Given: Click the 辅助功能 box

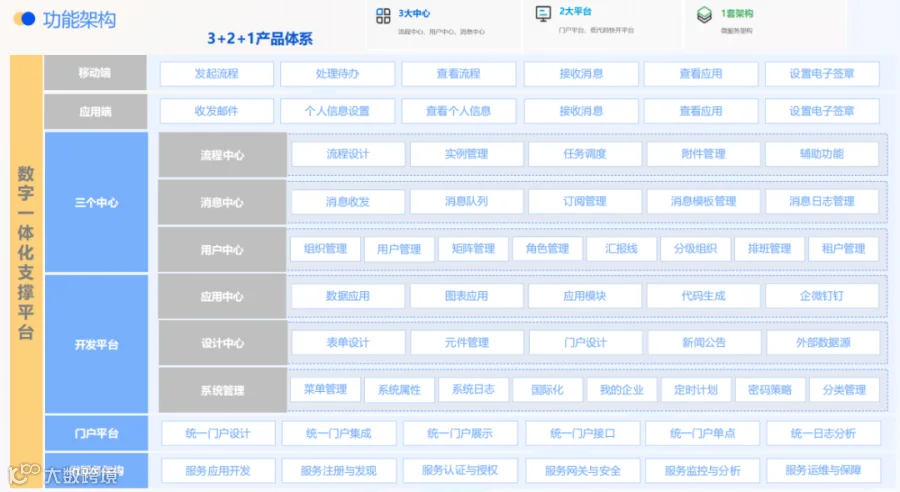Looking at the screenshot, I should [x=822, y=154].
